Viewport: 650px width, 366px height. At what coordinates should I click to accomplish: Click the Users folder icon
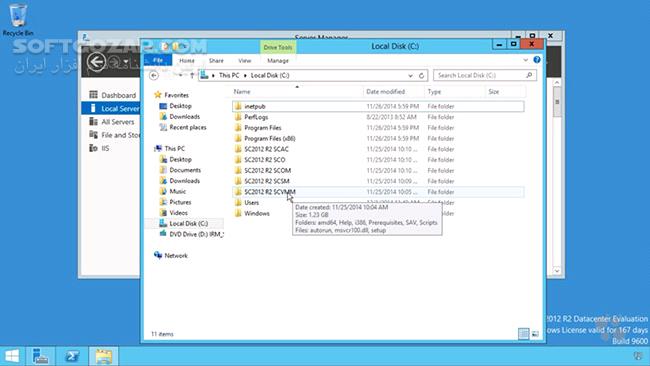(238, 203)
